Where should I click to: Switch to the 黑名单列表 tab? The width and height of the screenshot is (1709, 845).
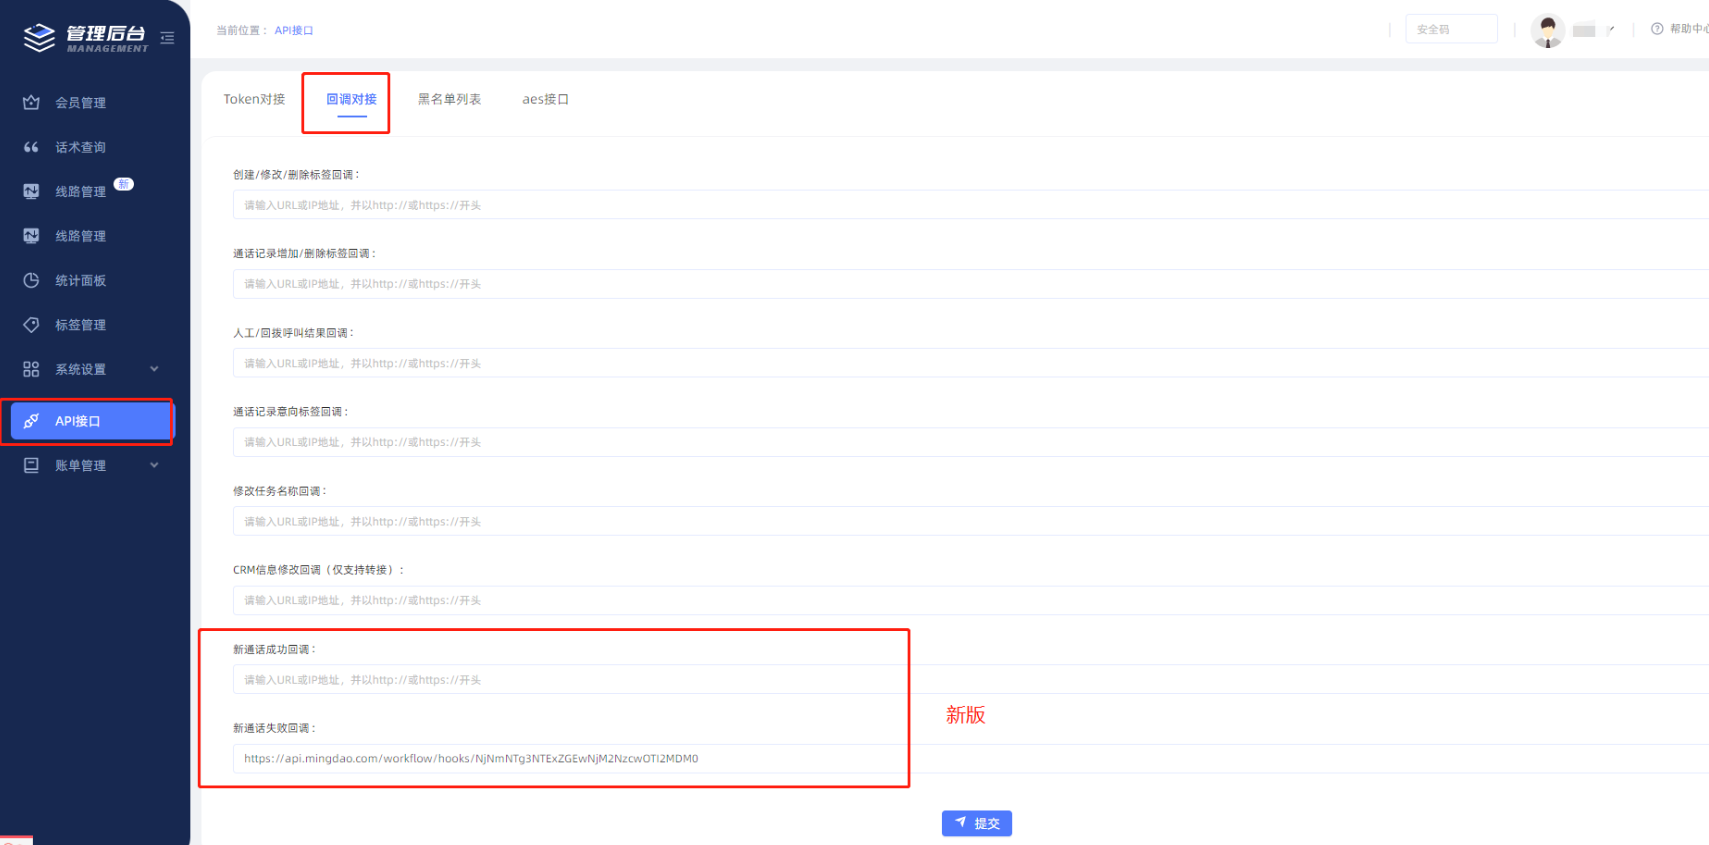coord(449,99)
